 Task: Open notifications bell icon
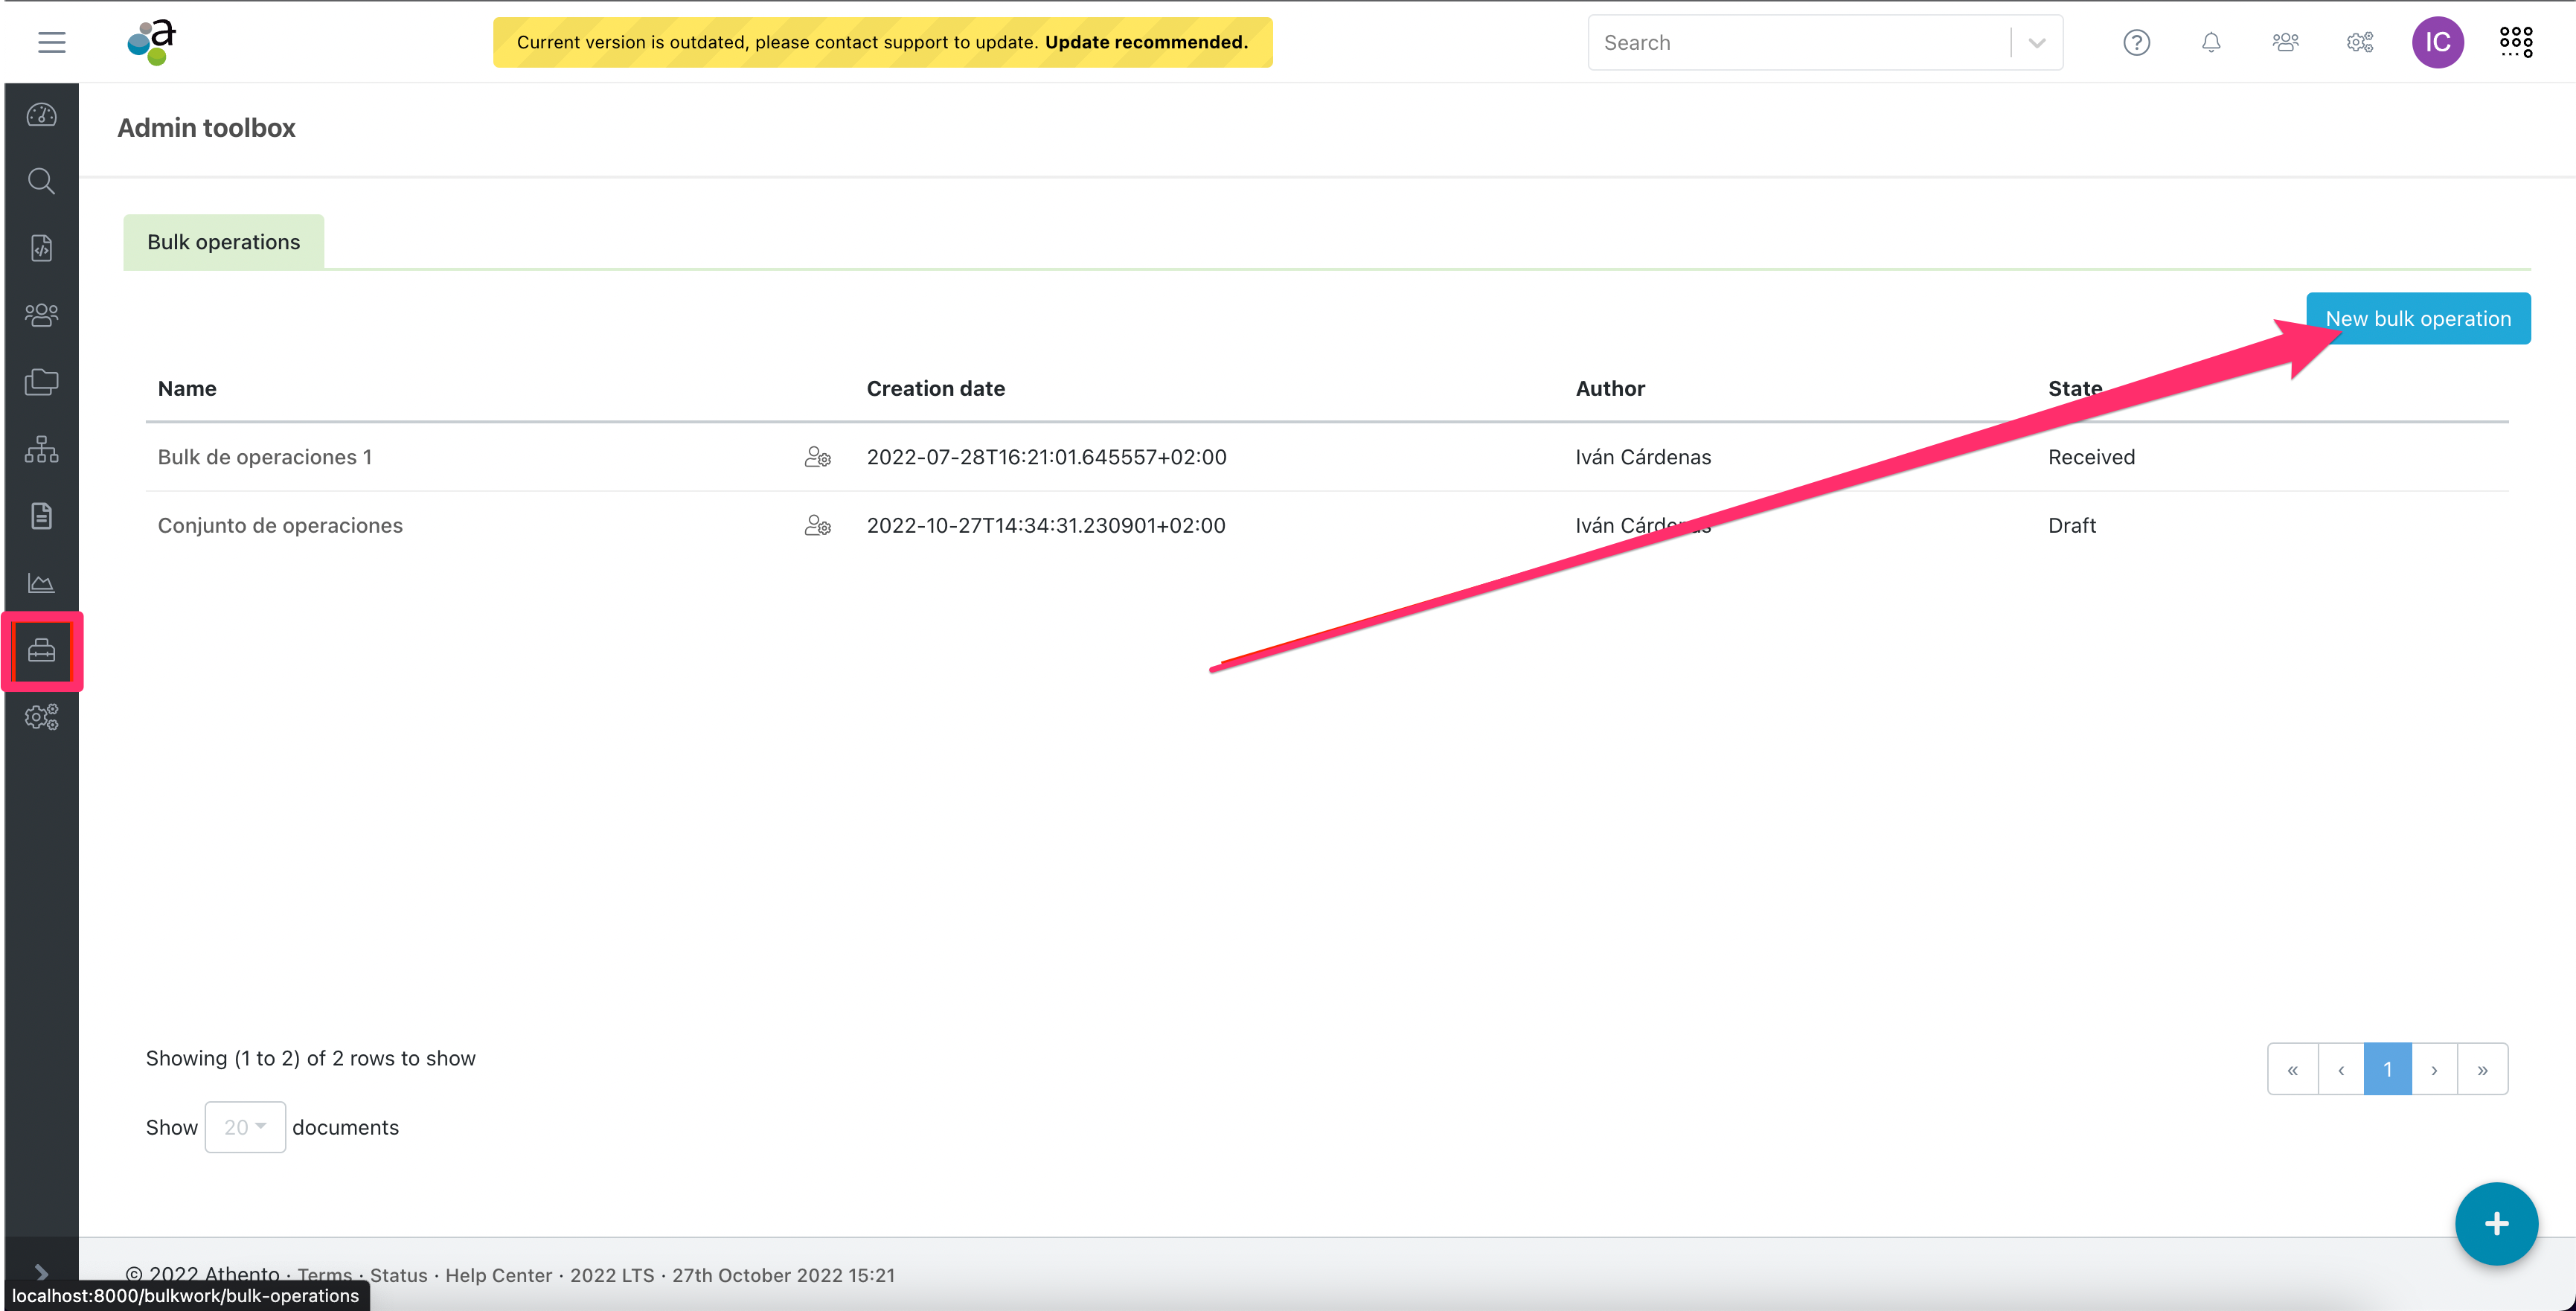(x=2211, y=42)
